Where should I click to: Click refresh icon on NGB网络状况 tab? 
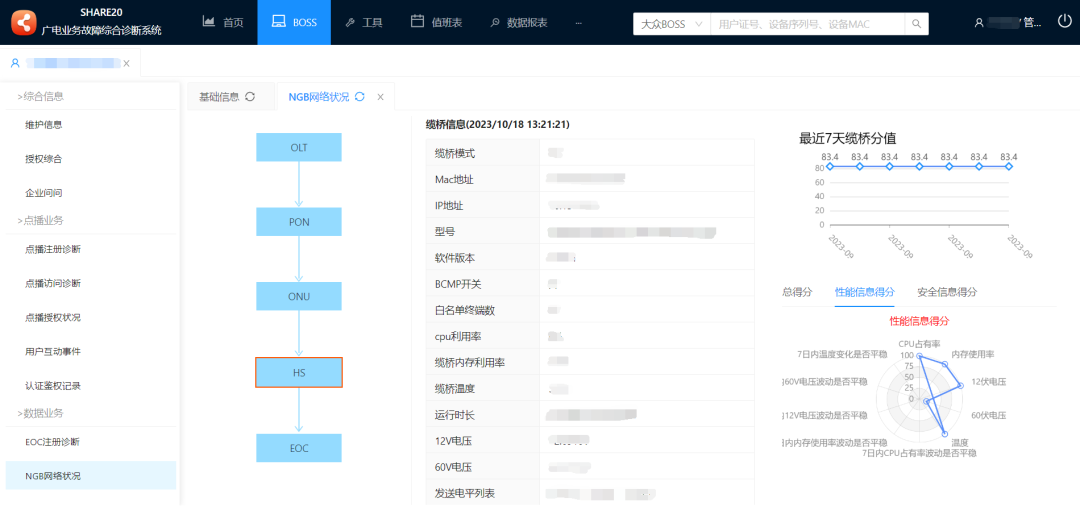coord(360,97)
